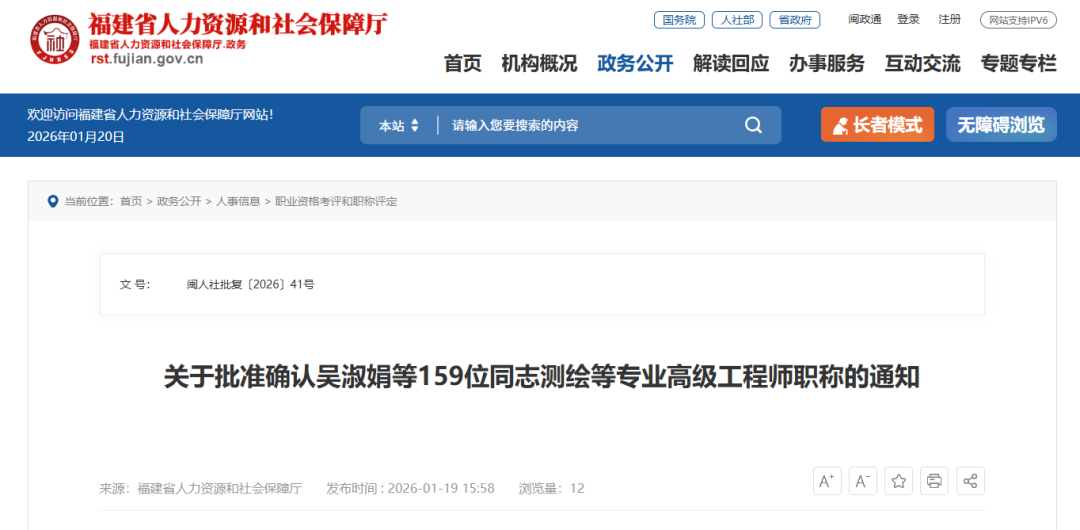The width and height of the screenshot is (1080, 530).
Task: Open the 国务院 link
Action: pyautogui.click(x=679, y=20)
